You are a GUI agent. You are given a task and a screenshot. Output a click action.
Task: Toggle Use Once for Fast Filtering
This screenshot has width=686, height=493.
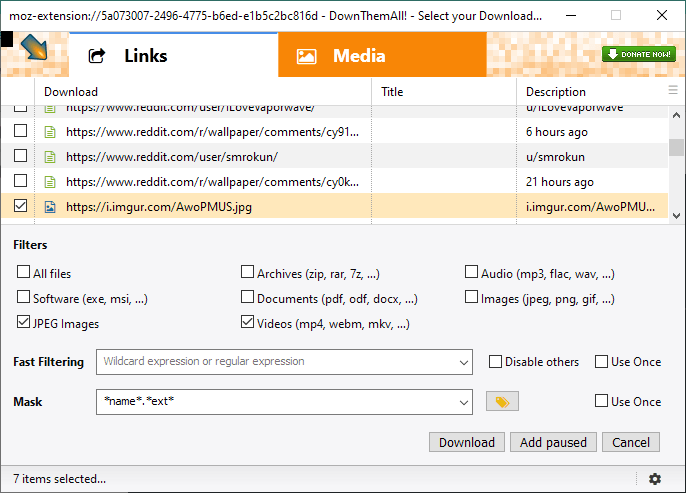602,362
